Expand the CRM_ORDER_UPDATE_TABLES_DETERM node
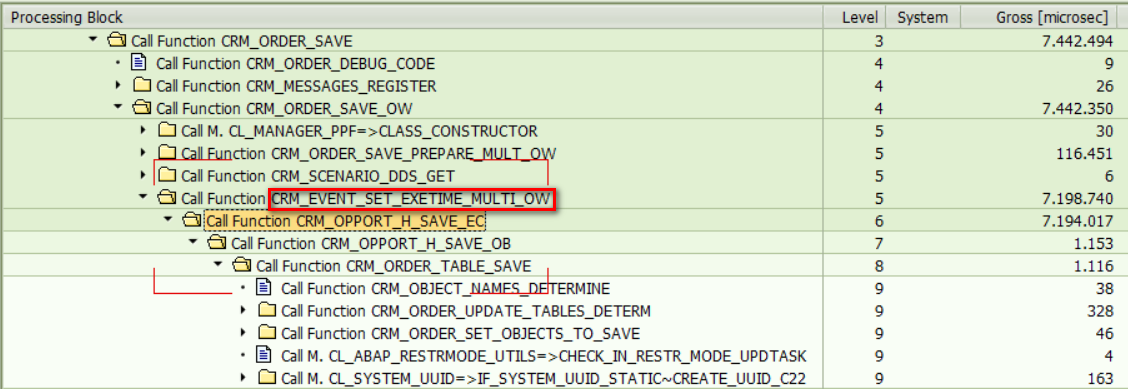 pyautogui.click(x=243, y=311)
